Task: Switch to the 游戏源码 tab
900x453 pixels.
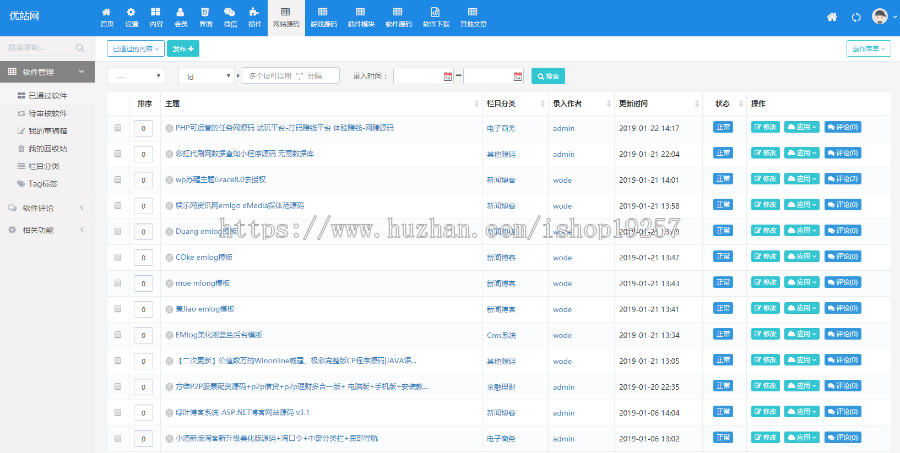Action: click(x=323, y=17)
